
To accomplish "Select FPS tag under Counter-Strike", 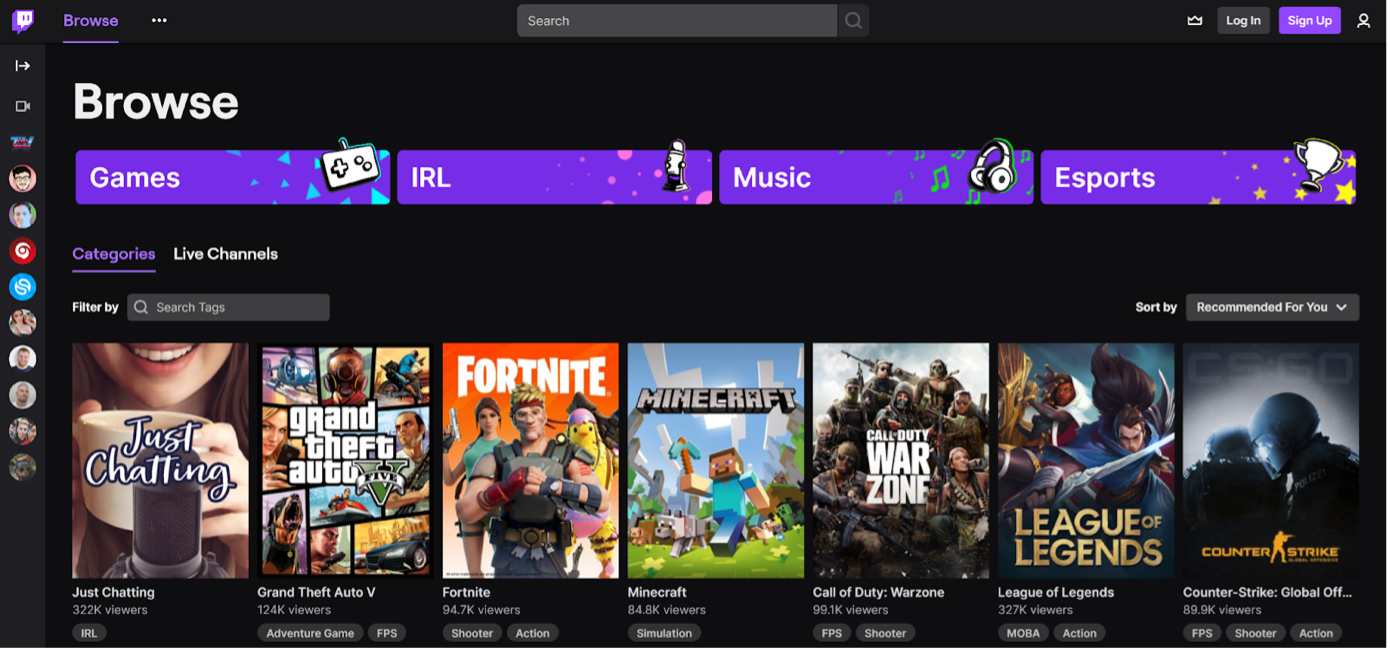I will (x=1202, y=634).
